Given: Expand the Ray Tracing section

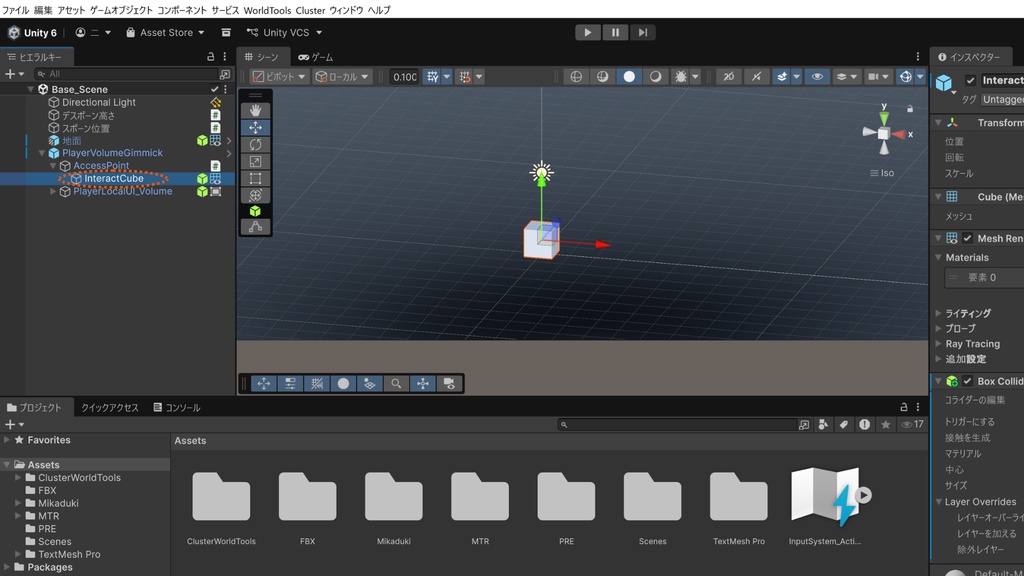Looking at the screenshot, I should tap(938, 344).
